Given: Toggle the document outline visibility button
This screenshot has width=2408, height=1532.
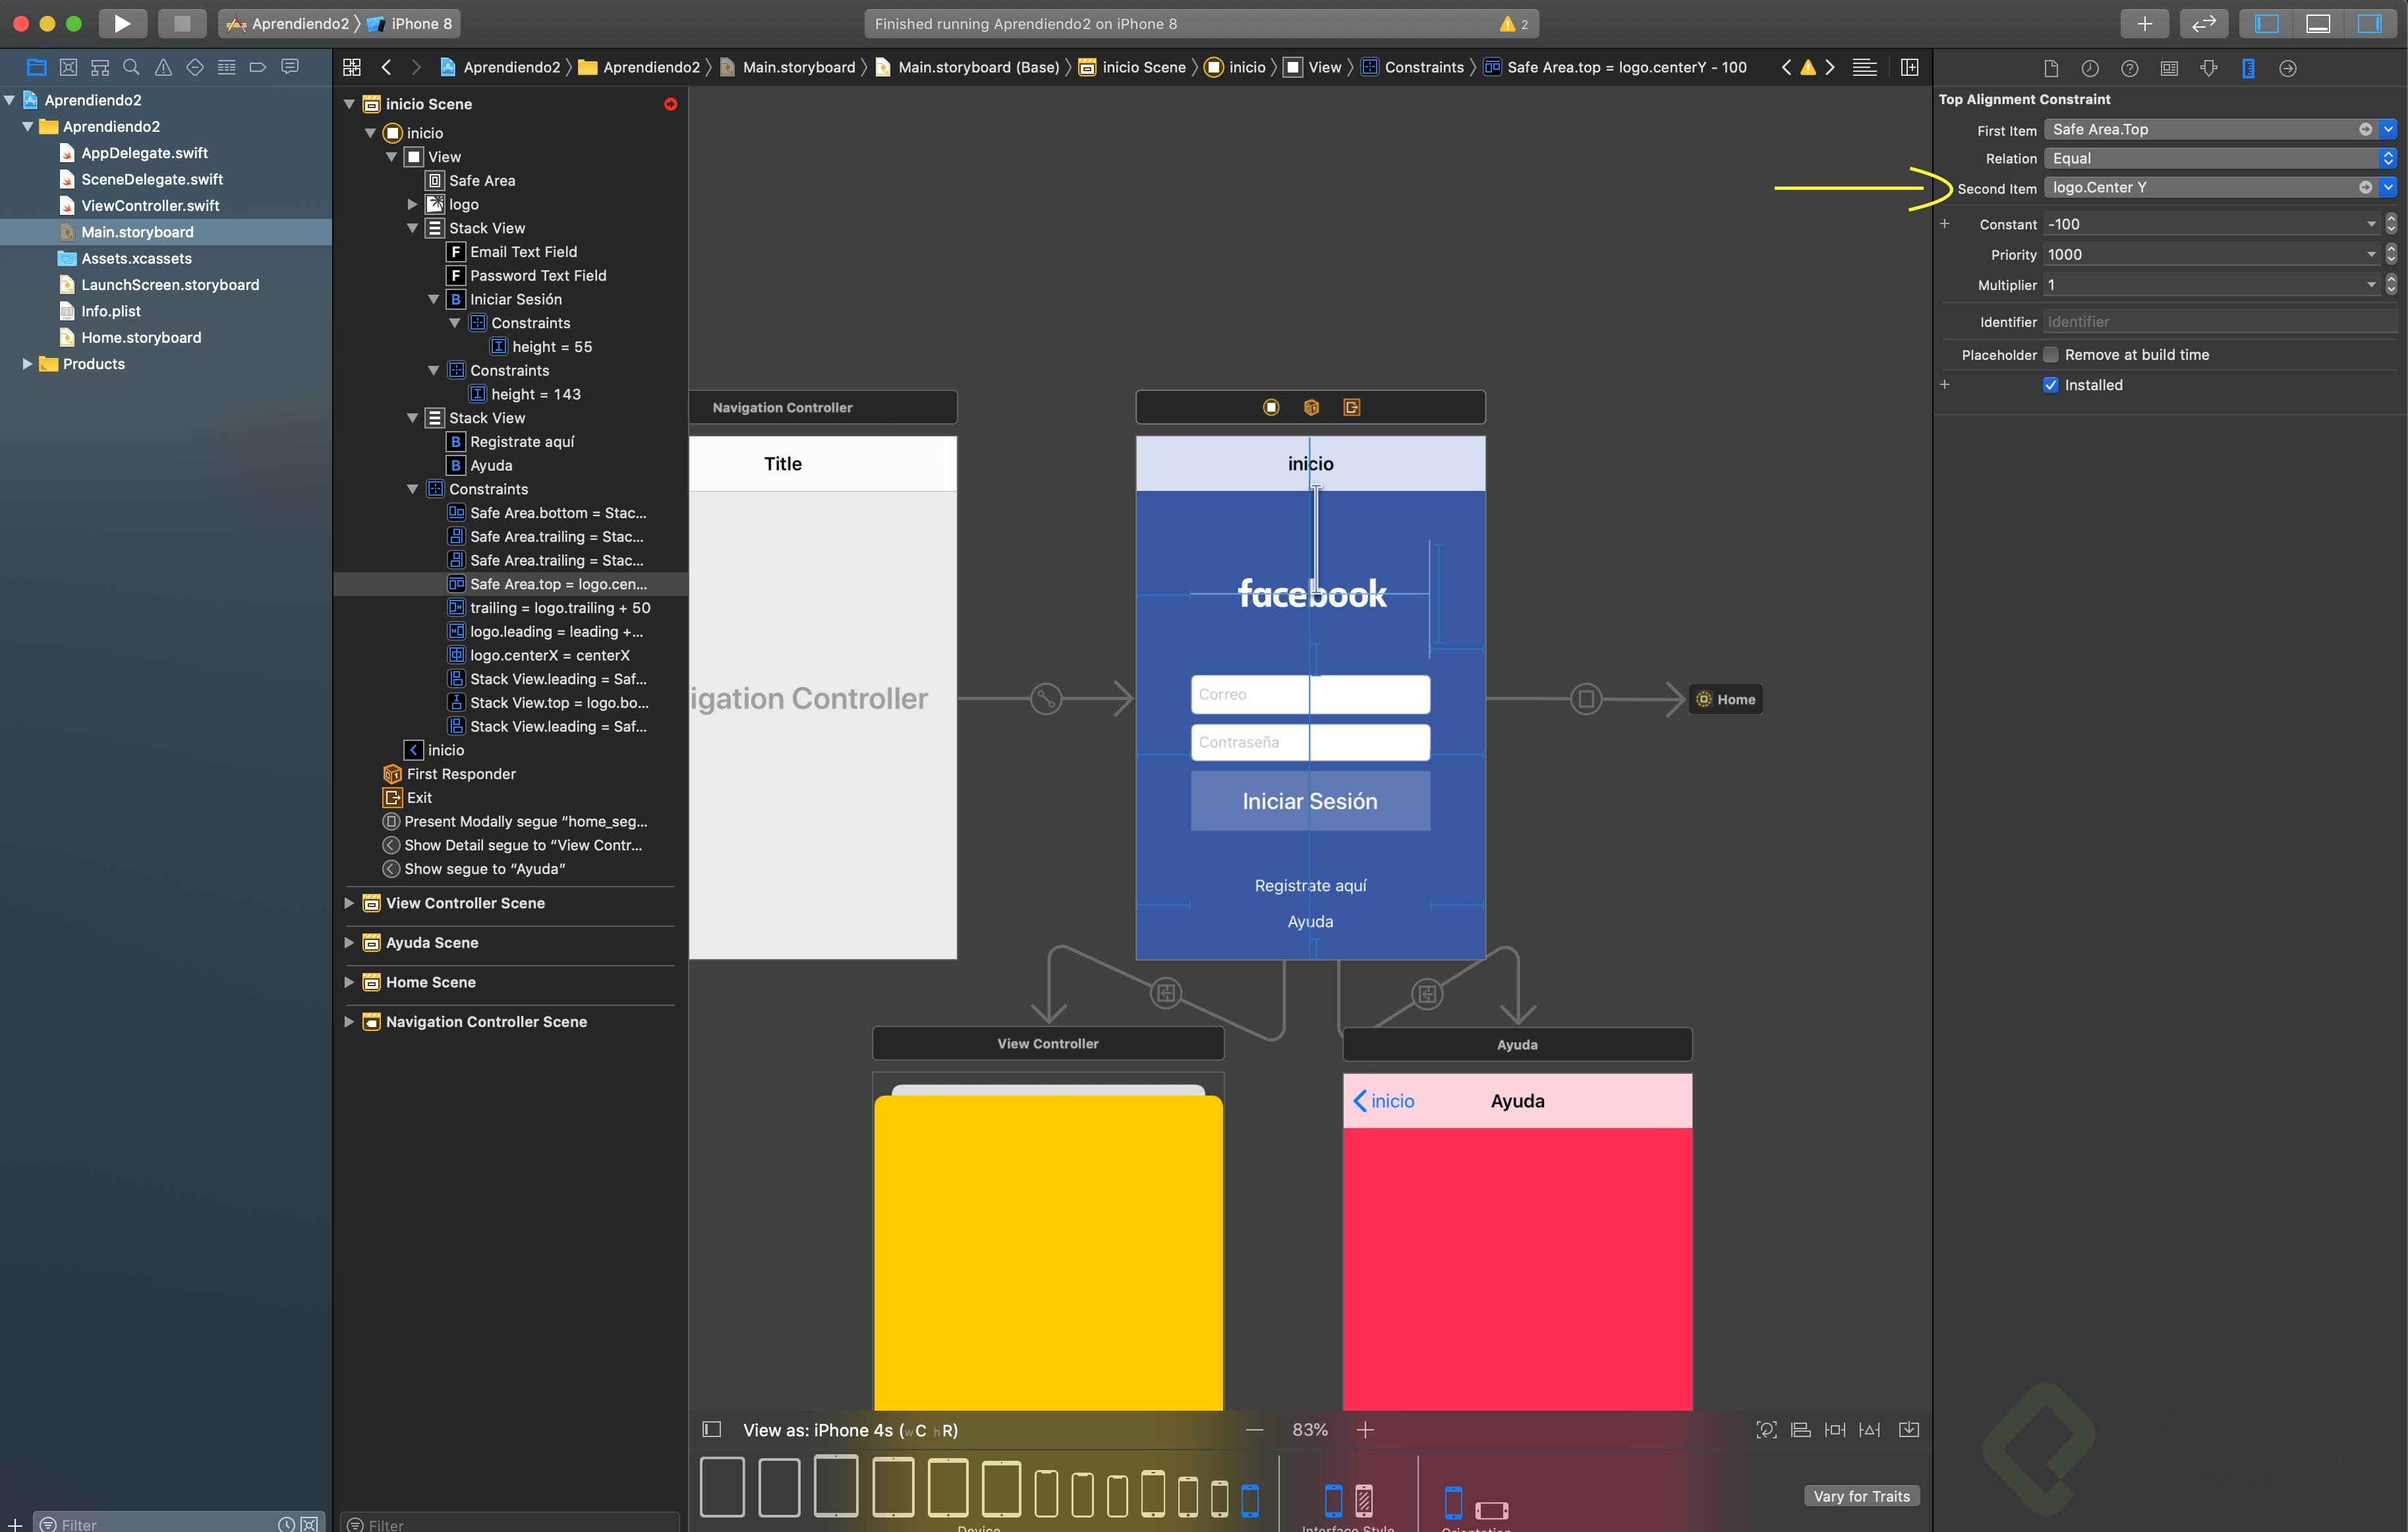Looking at the screenshot, I should [x=712, y=1430].
